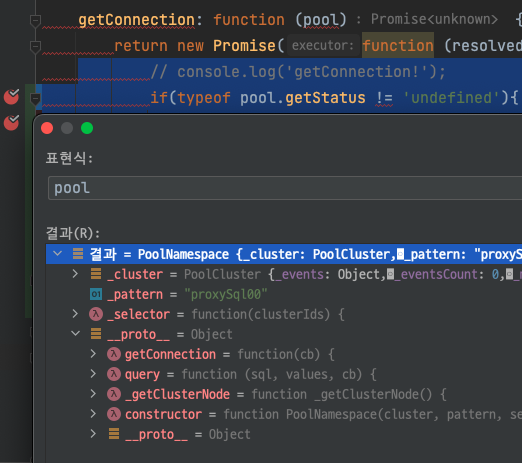The image size is (522, 463).
Task: Fold the return new Promise block
Action: pyautogui.click(x=35, y=47)
